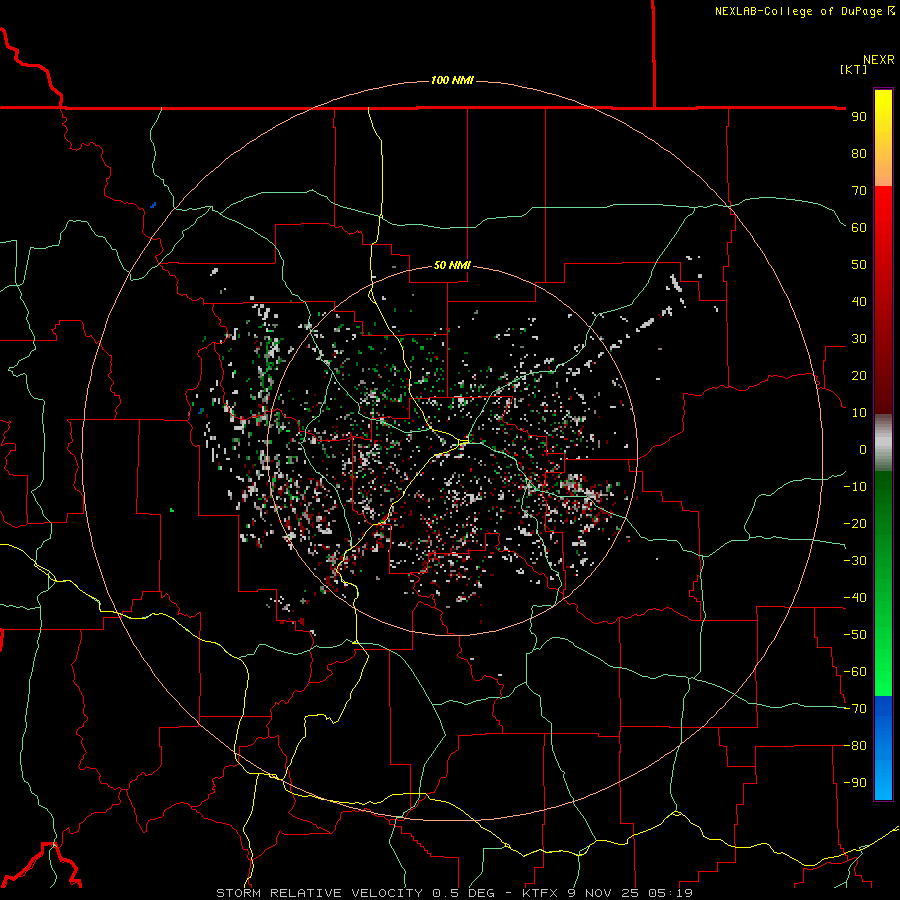This screenshot has height=900, width=900.
Task: Click the gray zero-velocity segment of color bar
Action: (883, 443)
